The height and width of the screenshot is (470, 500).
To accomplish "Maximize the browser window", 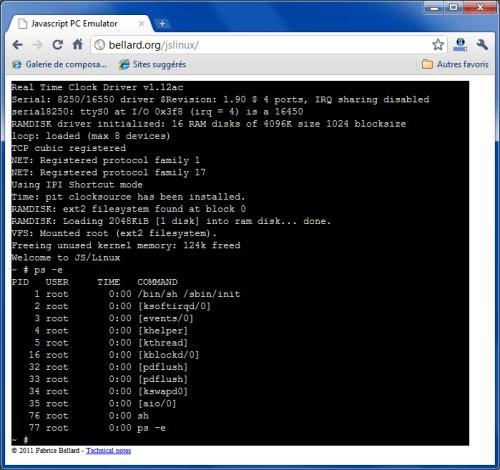I will pos(453,7).
